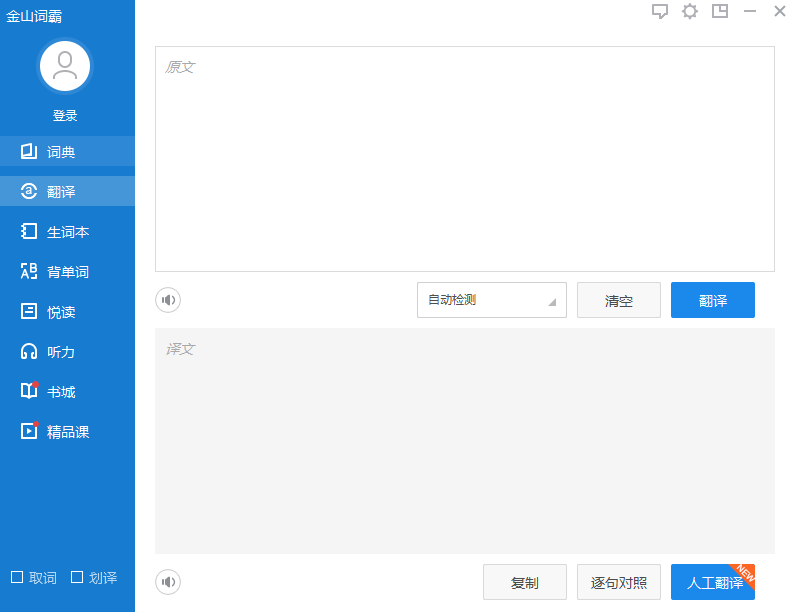Open the 悦读 reading section
Image resolution: width=791 pixels, height=612 pixels.
click(x=62, y=312)
